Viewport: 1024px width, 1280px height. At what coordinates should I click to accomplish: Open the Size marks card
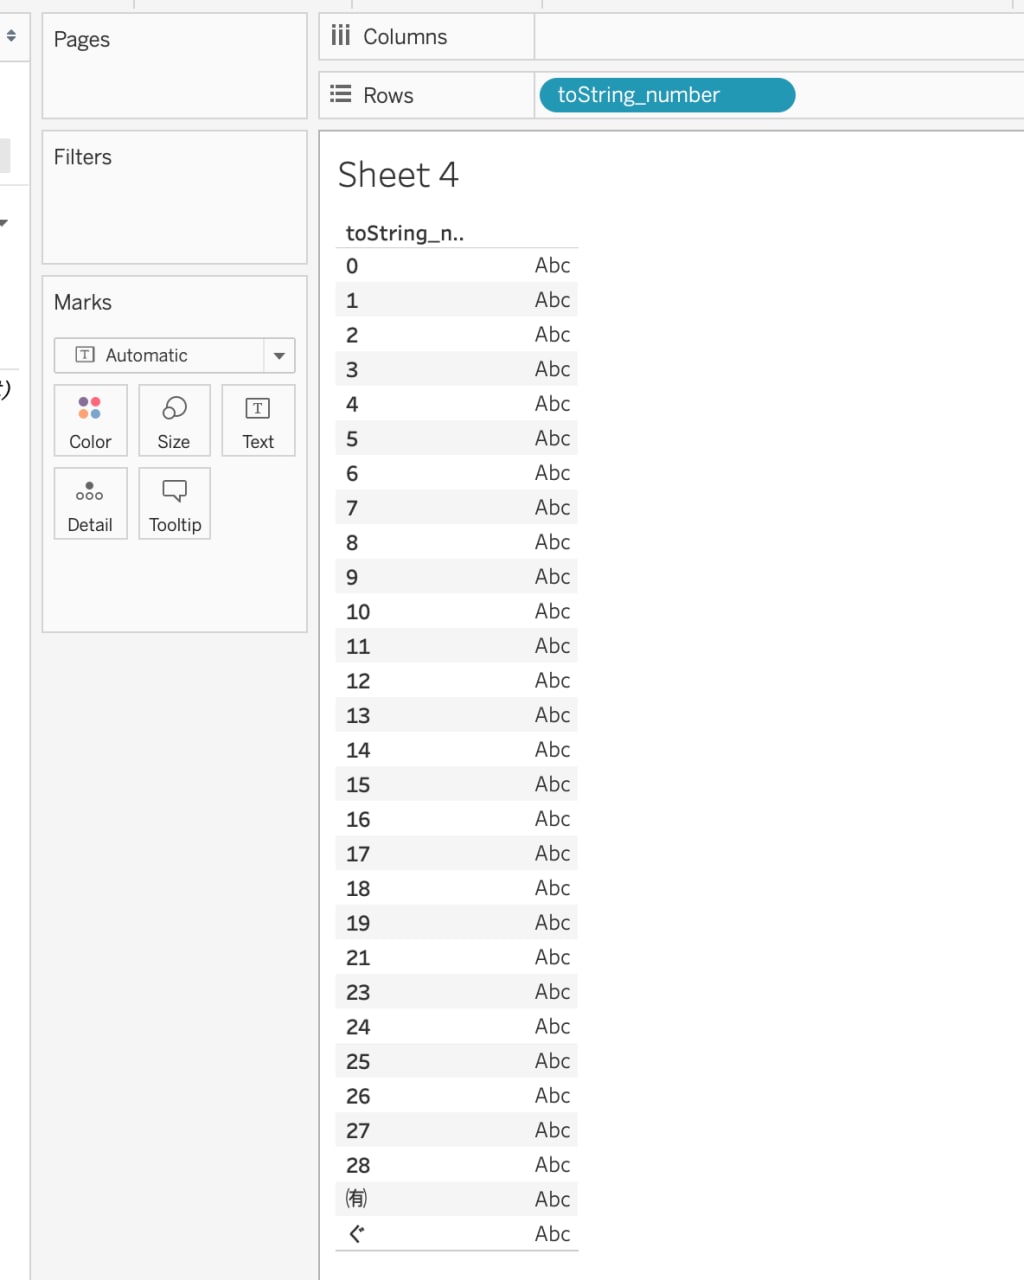click(174, 421)
